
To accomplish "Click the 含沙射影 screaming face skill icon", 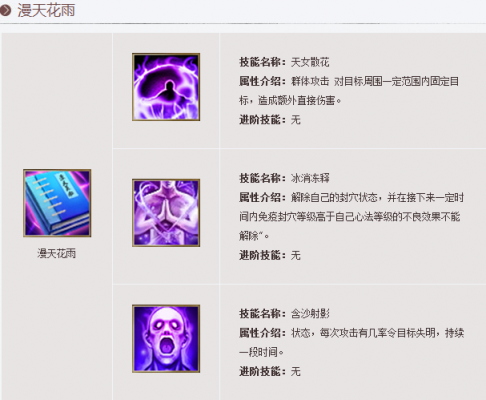I will 166,338.
